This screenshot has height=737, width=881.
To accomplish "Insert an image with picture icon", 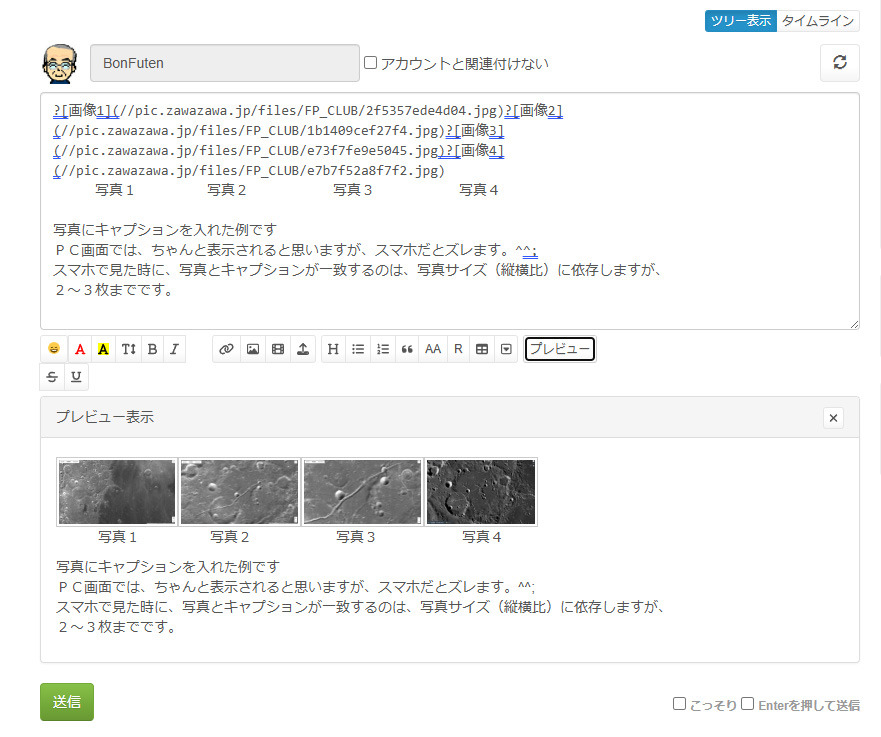I will coord(252,349).
